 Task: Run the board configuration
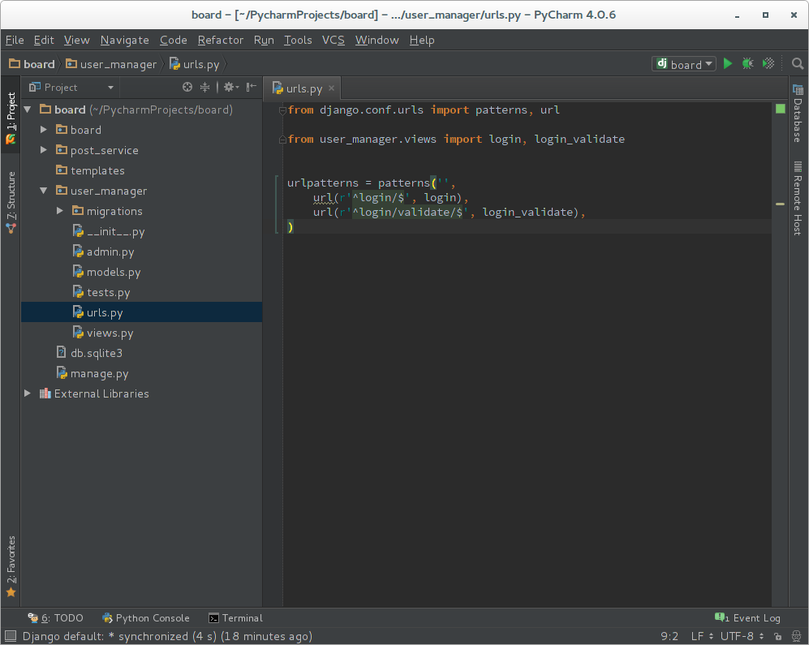click(x=727, y=63)
